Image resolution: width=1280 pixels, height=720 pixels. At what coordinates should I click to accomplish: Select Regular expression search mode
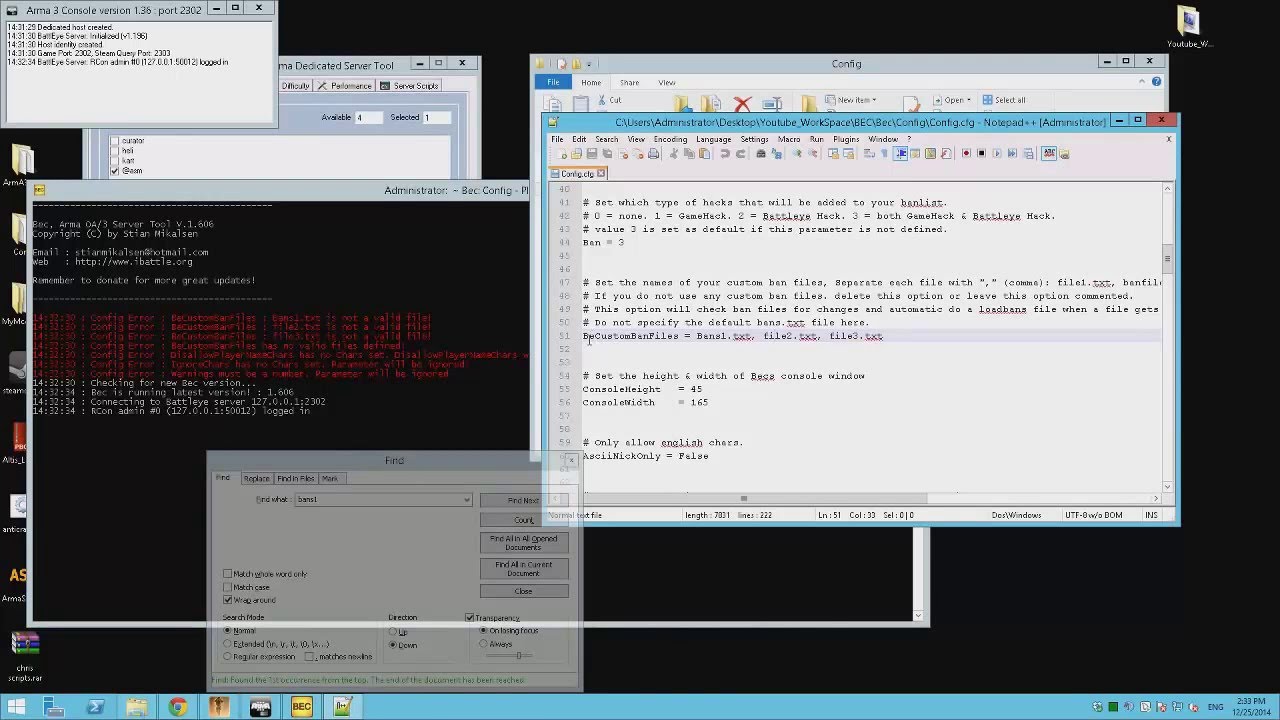tap(228, 657)
